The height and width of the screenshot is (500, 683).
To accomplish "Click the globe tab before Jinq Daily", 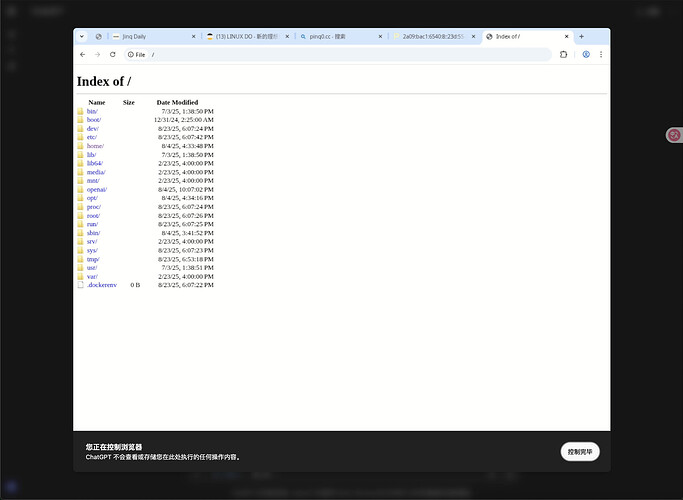I will tap(98, 37).
